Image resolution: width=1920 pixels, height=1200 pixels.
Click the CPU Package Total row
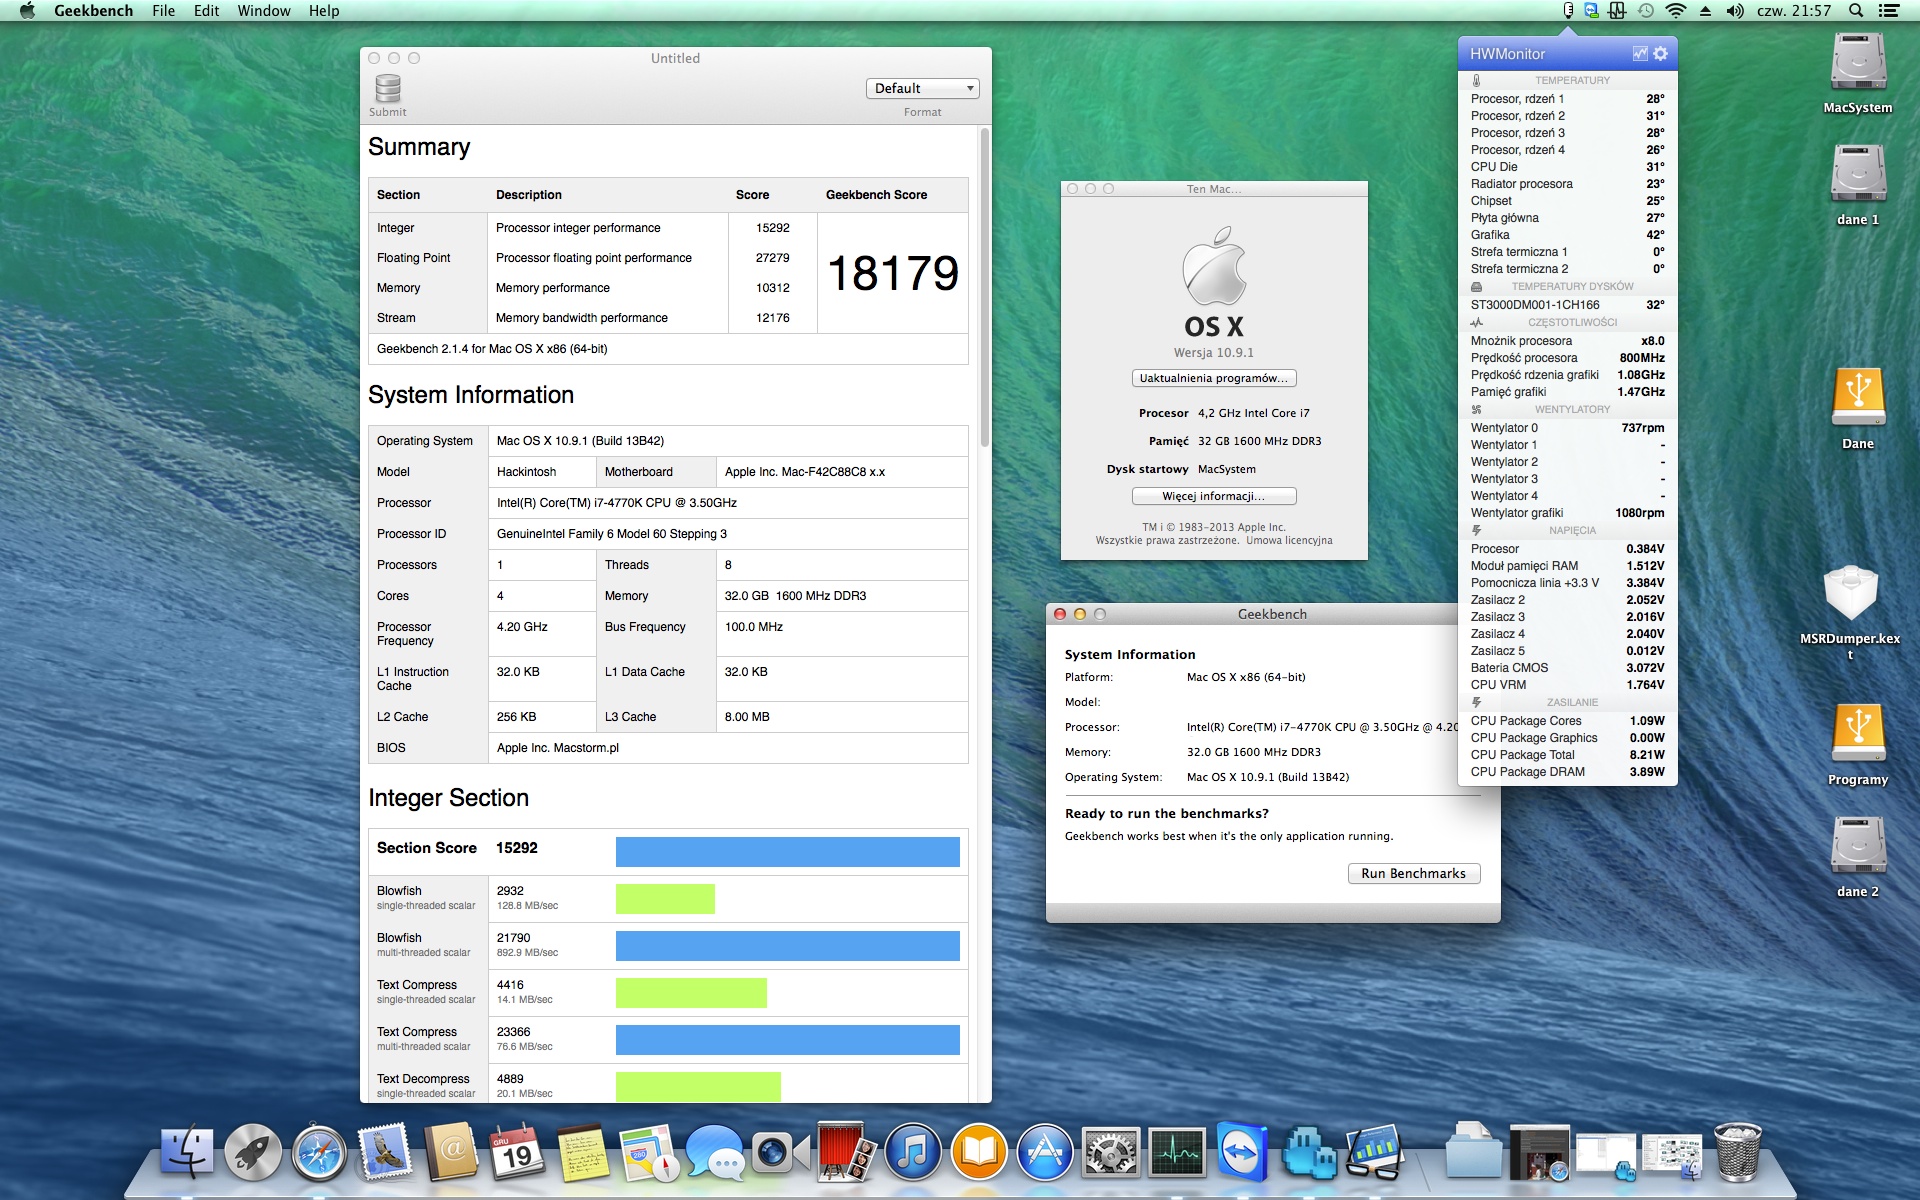point(1567,755)
